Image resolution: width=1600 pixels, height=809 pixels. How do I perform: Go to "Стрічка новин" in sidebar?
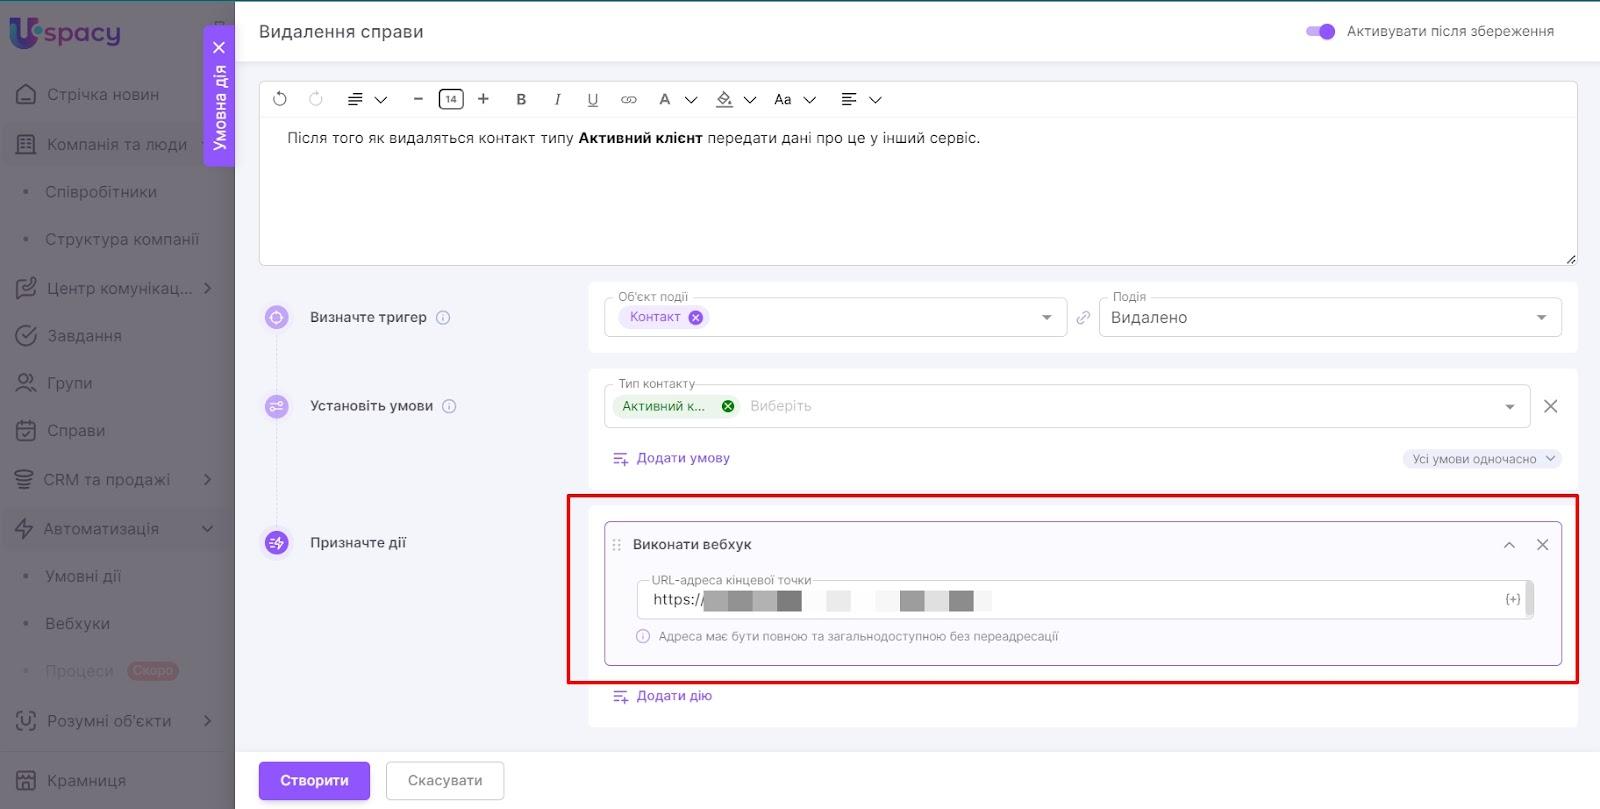tap(102, 95)
